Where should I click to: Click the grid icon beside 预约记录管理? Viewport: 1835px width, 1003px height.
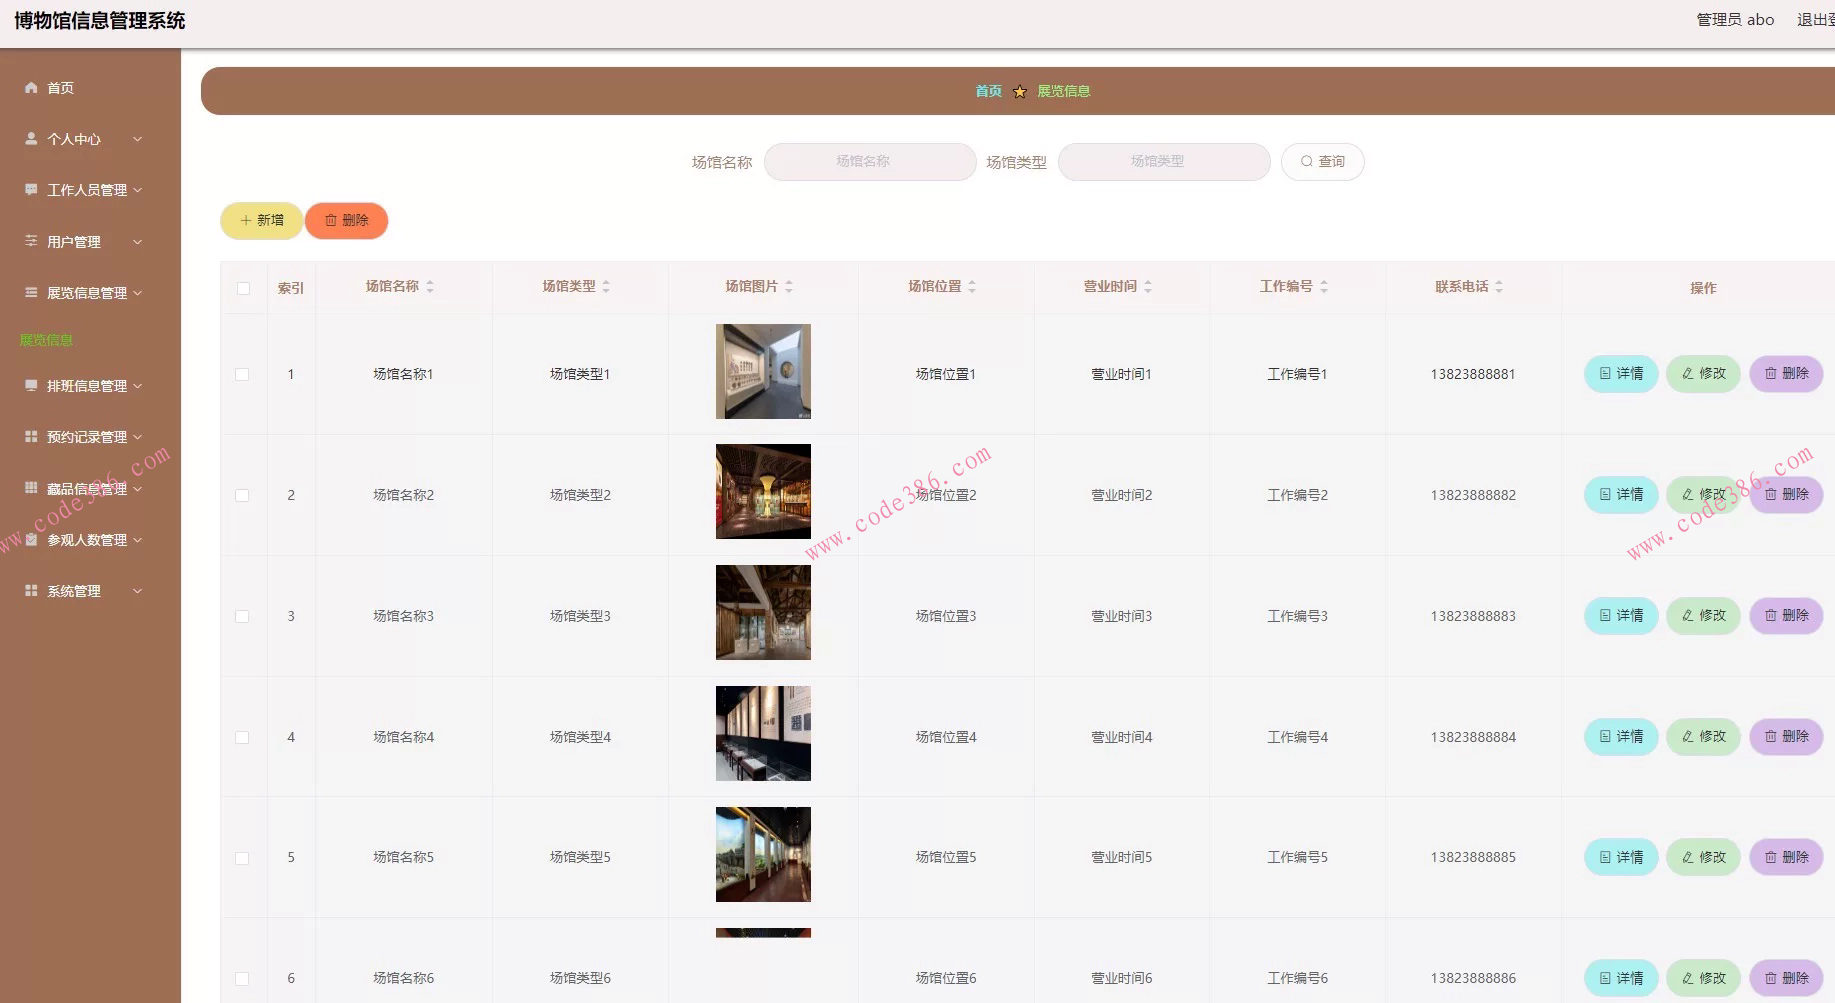pyautogui.click(x=31, y=437)
